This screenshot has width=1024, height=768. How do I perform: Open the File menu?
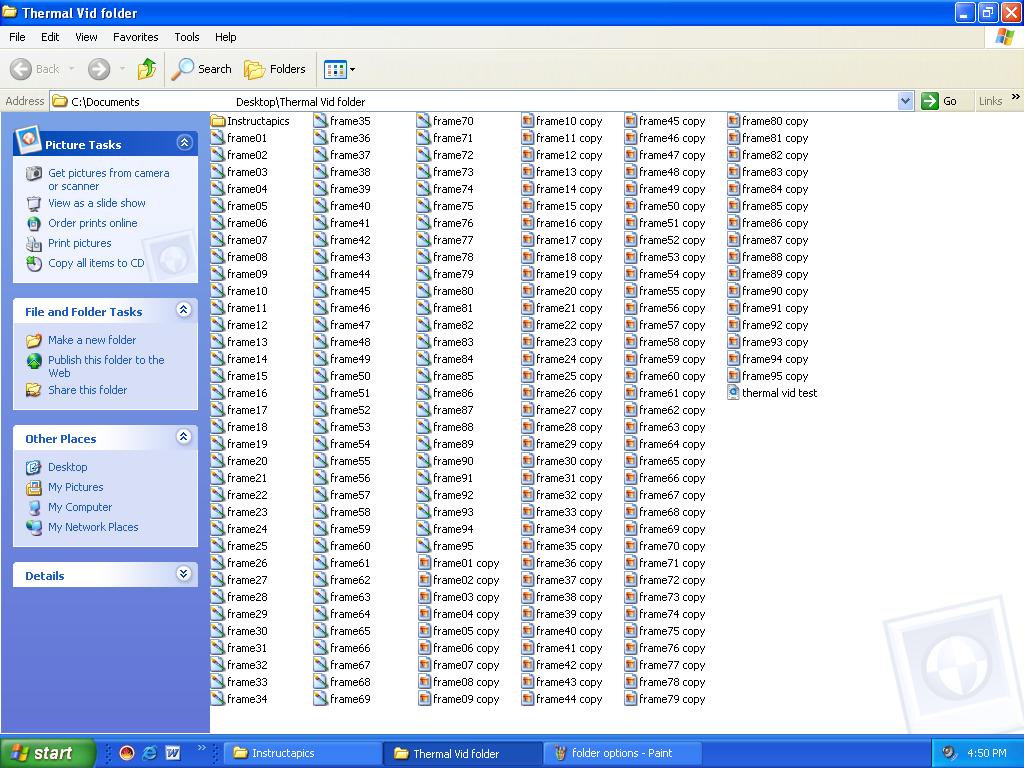pyautogui.click(x=17, y=37)
